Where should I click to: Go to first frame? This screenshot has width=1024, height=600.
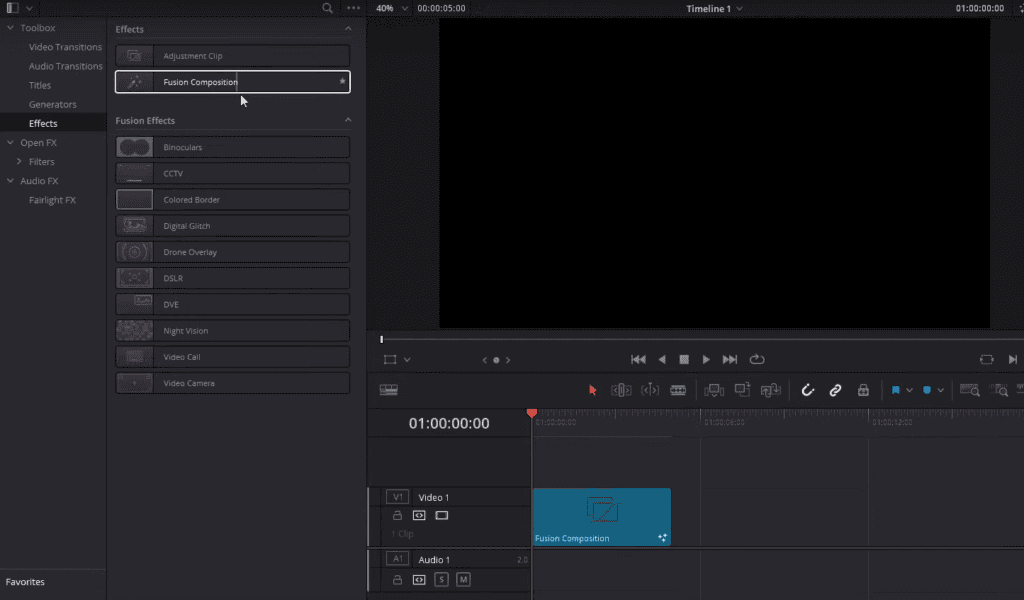coord(638,360)
